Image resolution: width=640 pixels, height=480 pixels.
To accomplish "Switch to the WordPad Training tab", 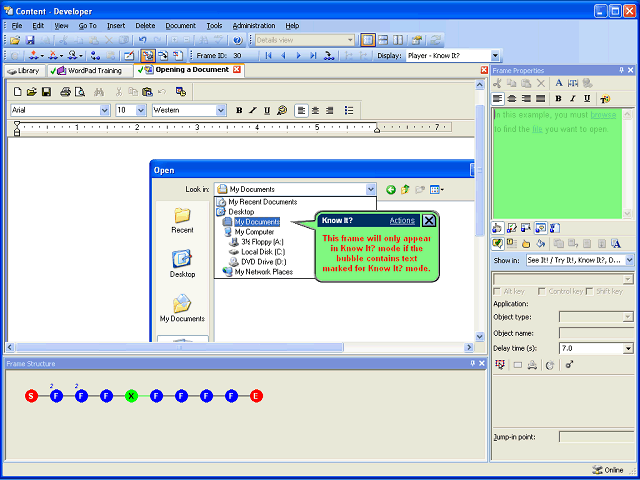I will (x=89, y=71).
